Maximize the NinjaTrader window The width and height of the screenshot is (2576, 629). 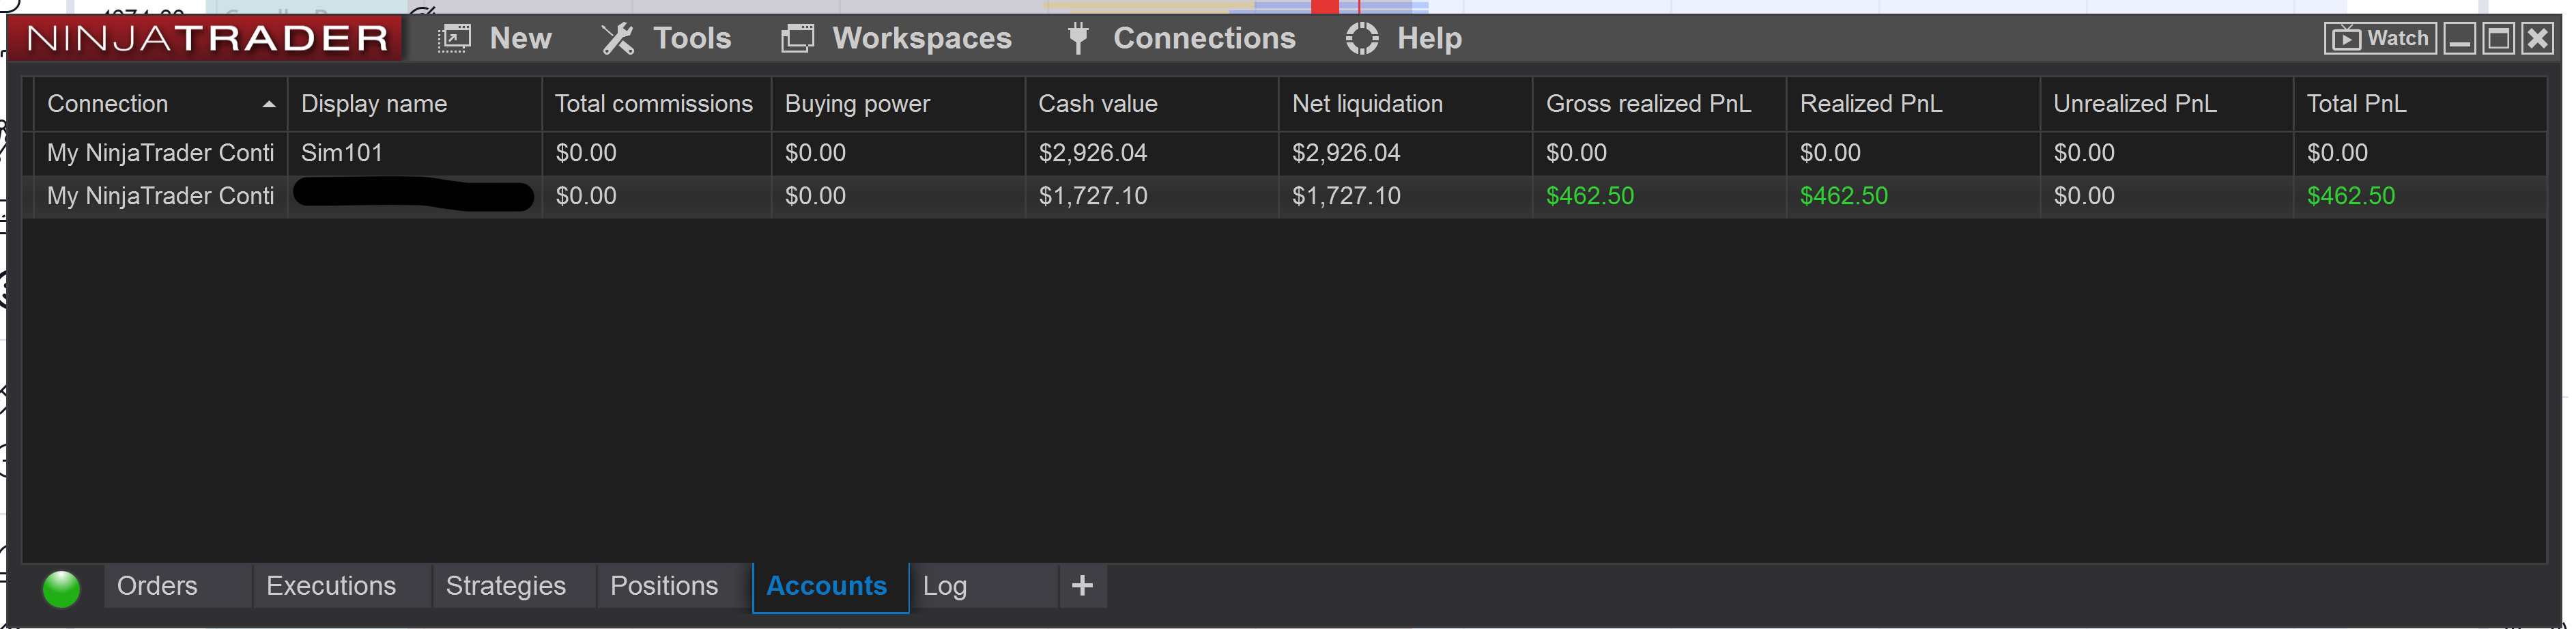[x=2498, y=39]
